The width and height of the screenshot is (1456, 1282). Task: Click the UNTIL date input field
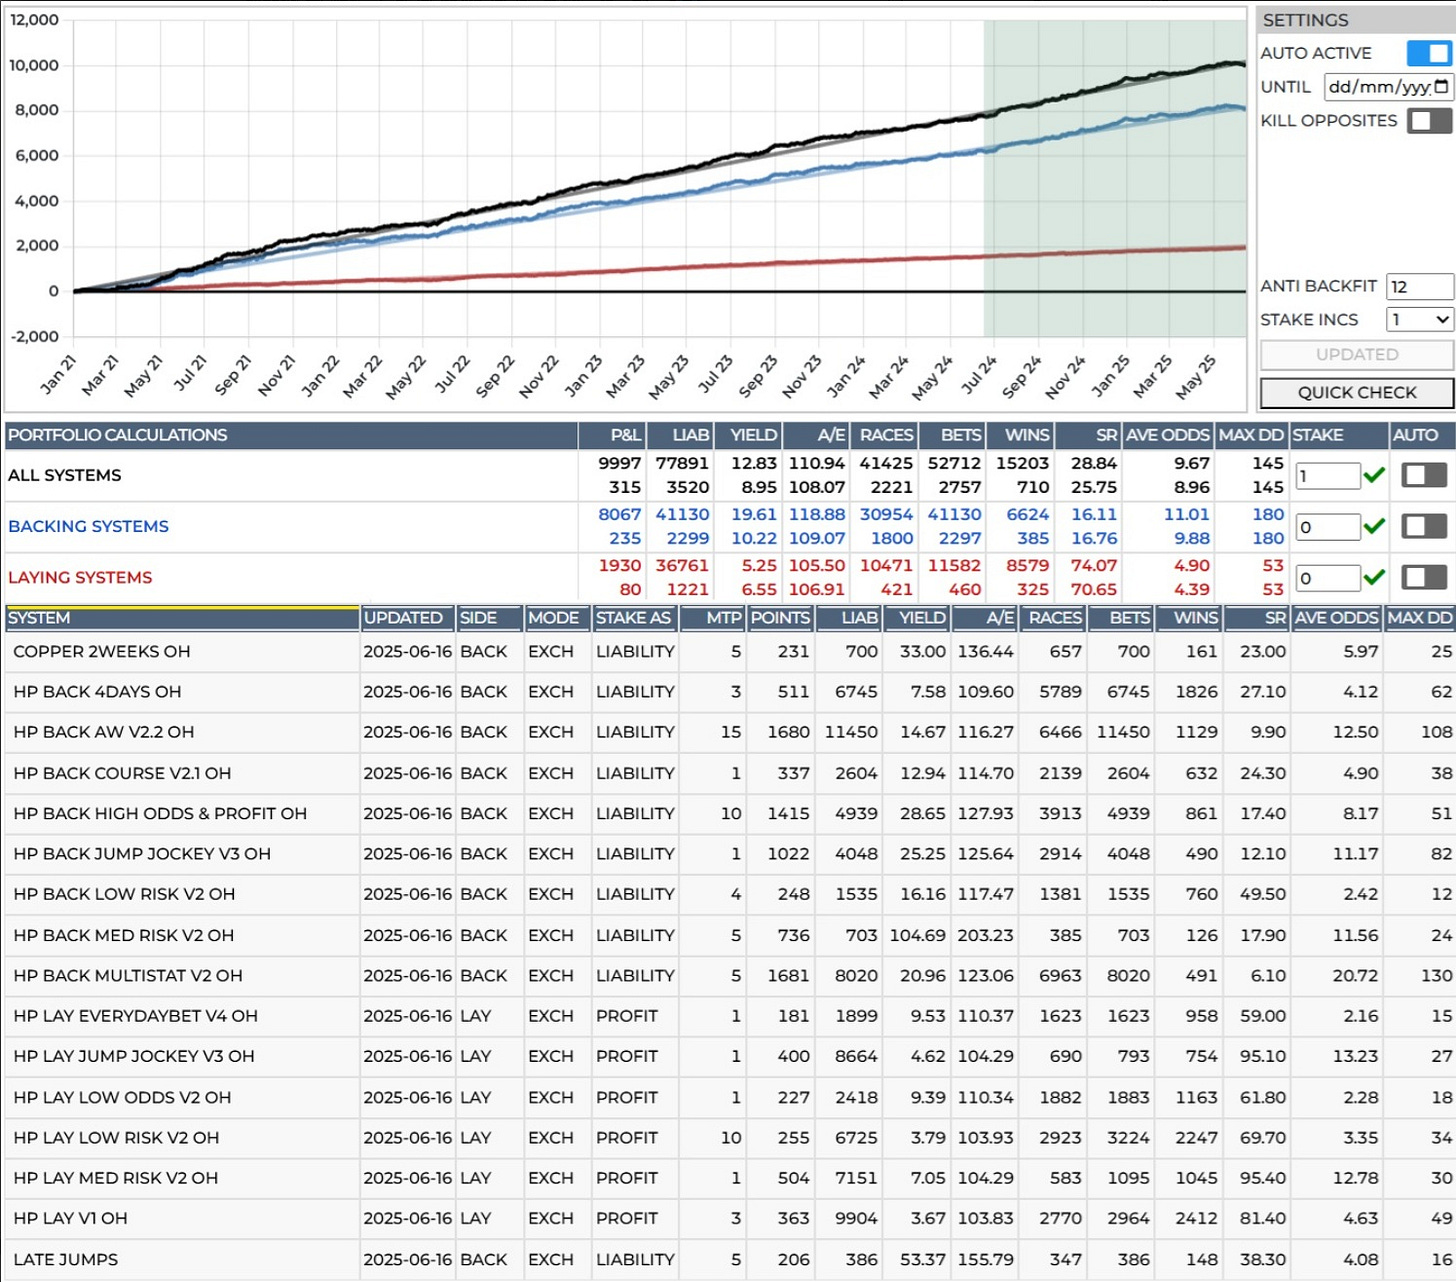pos(1388,87)
